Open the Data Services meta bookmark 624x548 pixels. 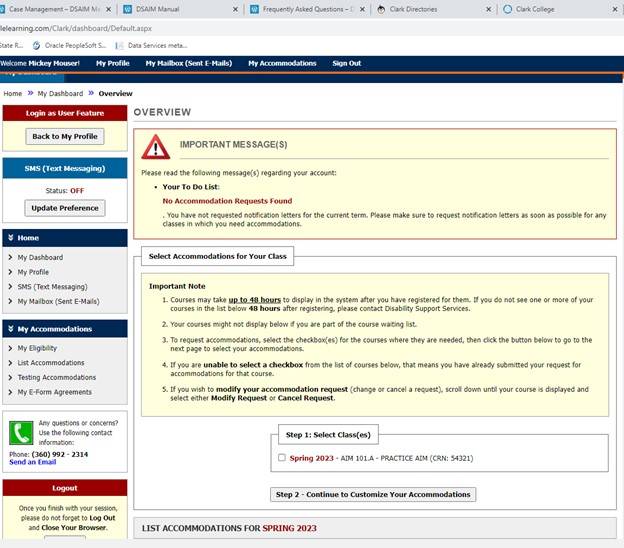[152, 45]
